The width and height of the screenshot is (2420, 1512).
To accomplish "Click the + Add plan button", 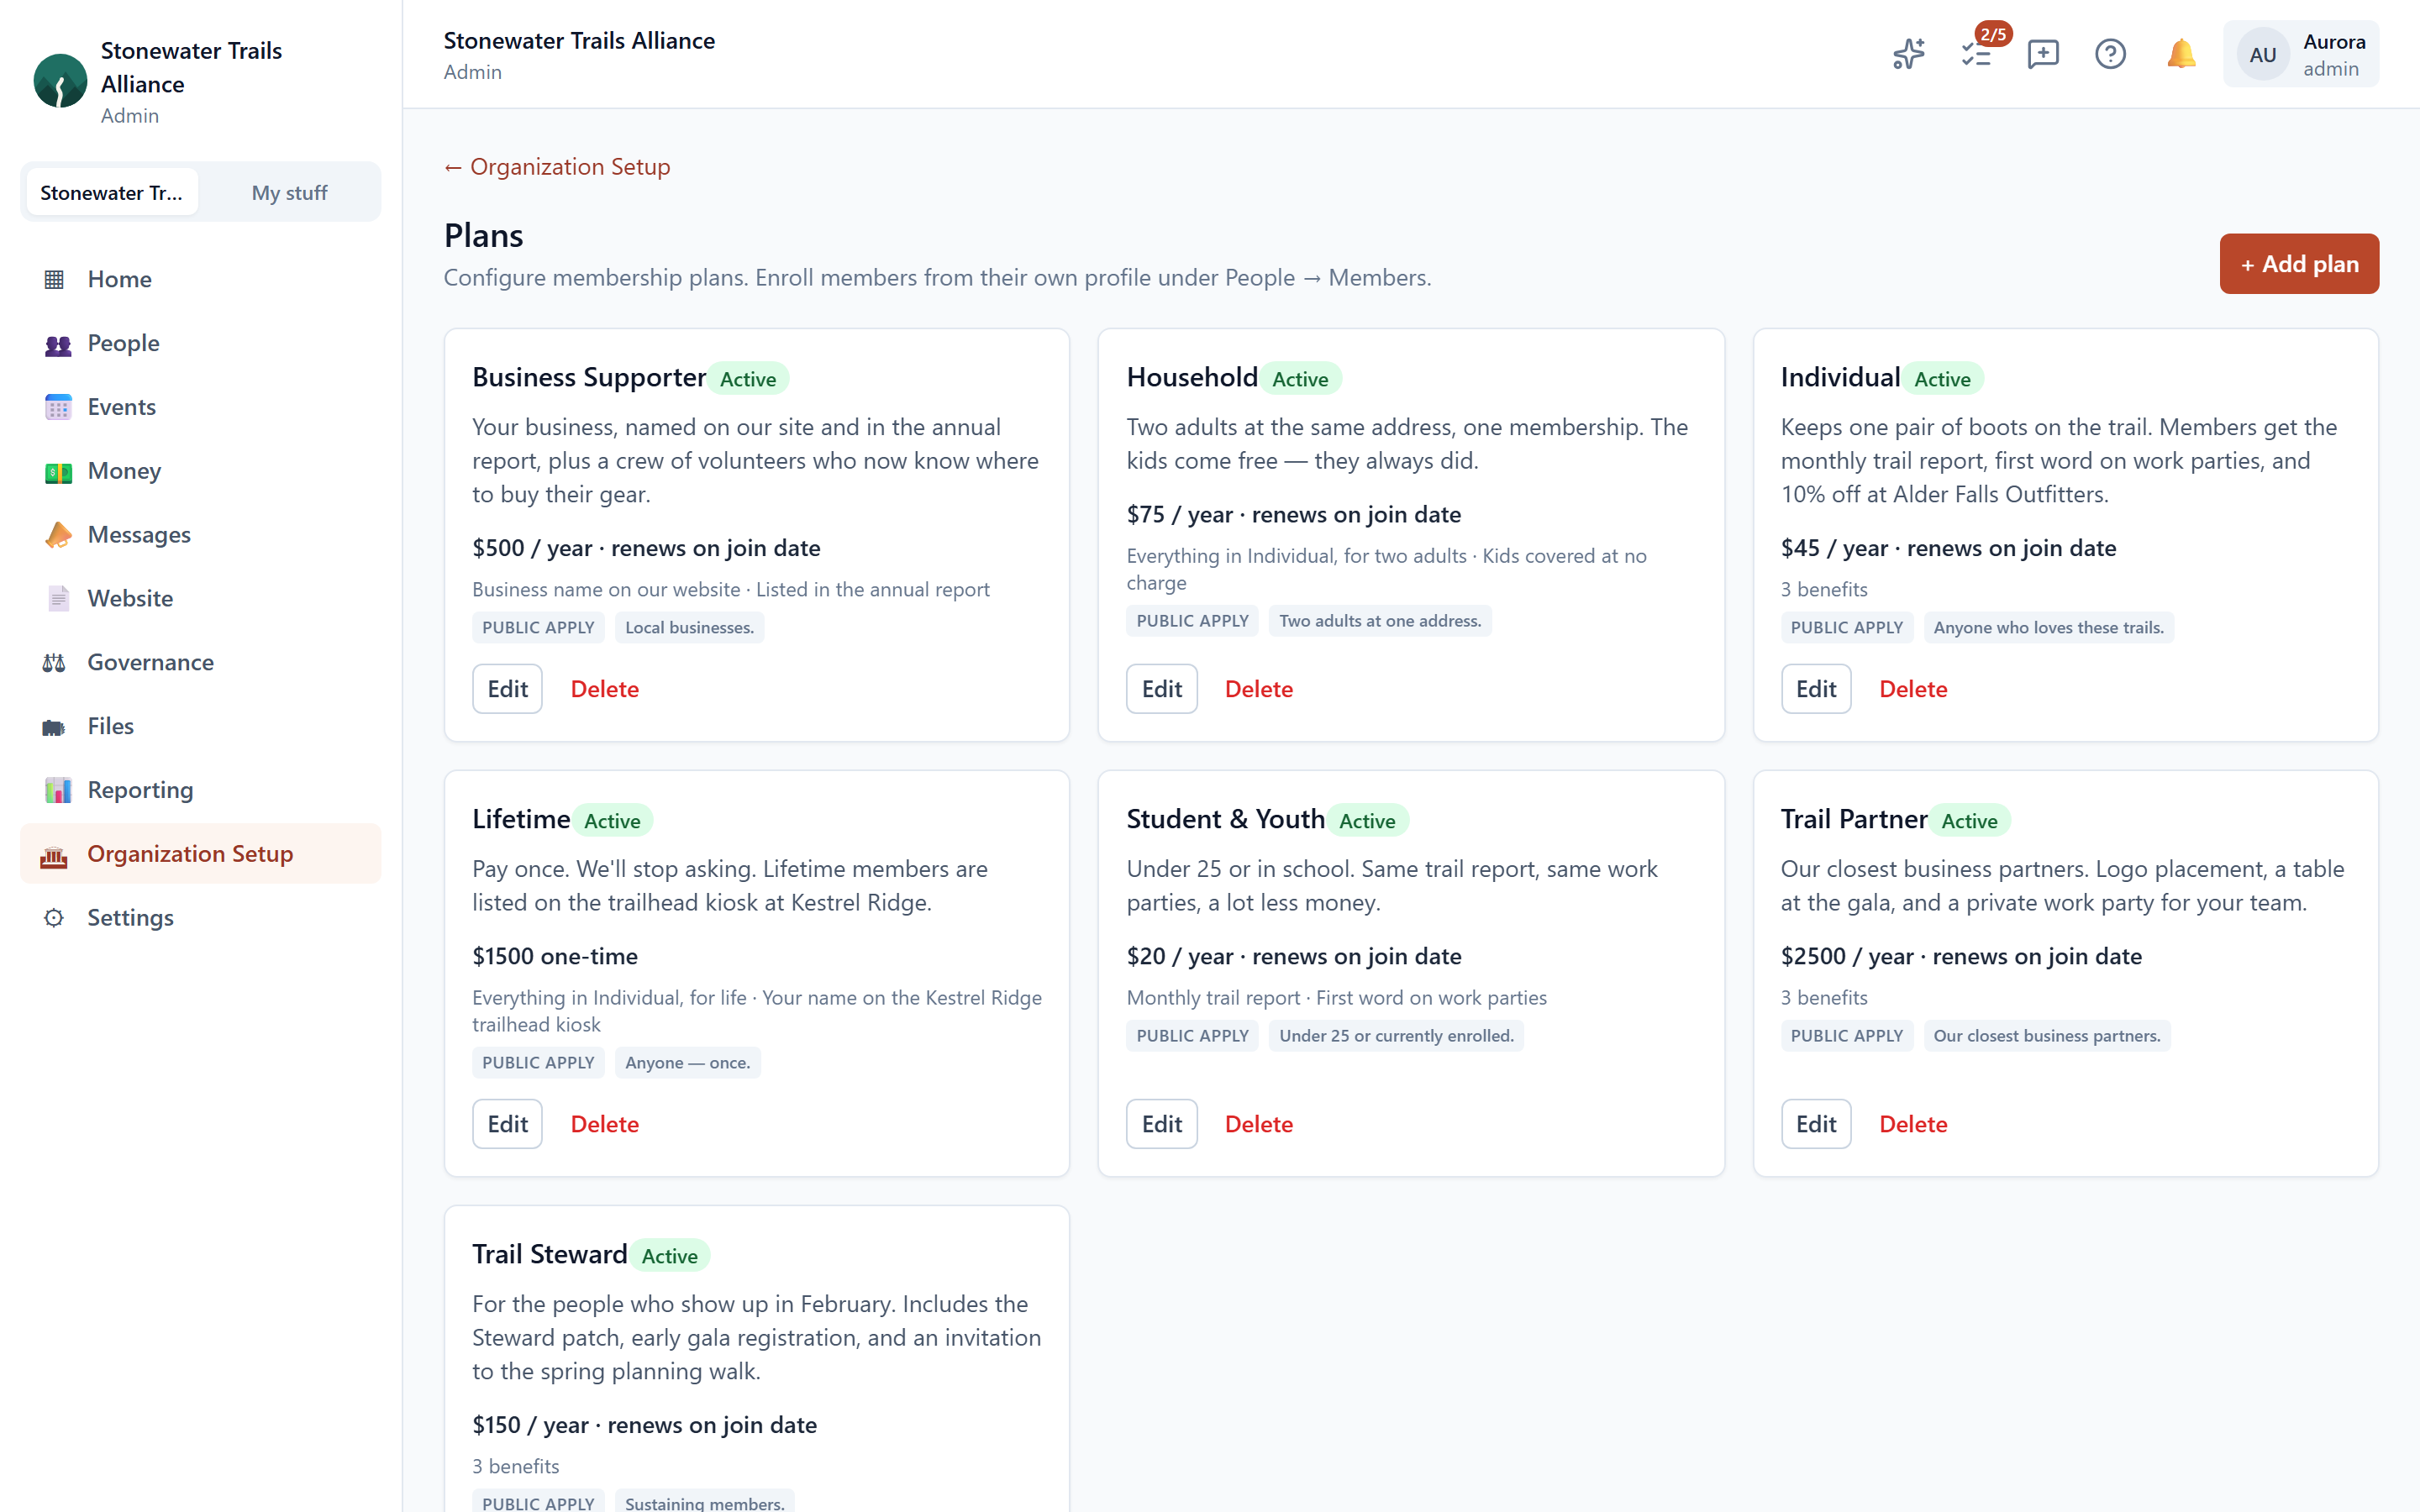I will (2299, 264).
